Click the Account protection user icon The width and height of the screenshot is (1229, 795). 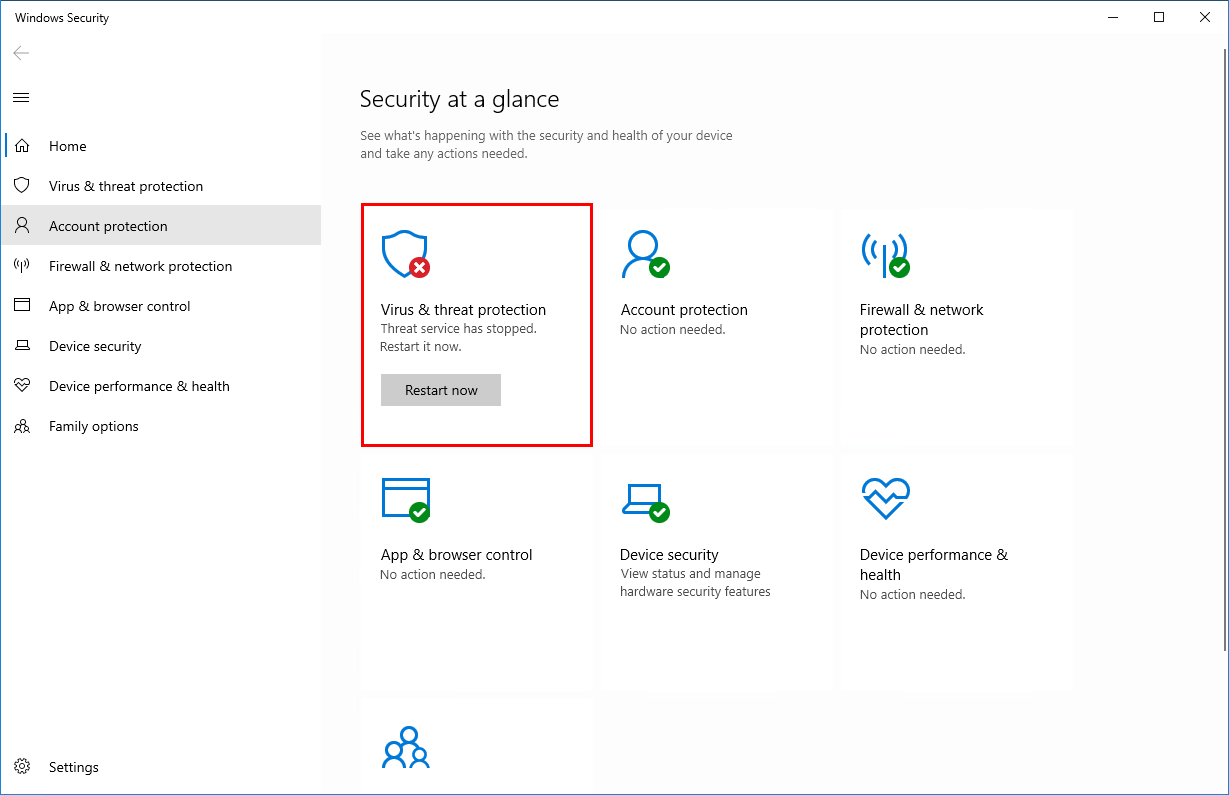click(644, 253)
